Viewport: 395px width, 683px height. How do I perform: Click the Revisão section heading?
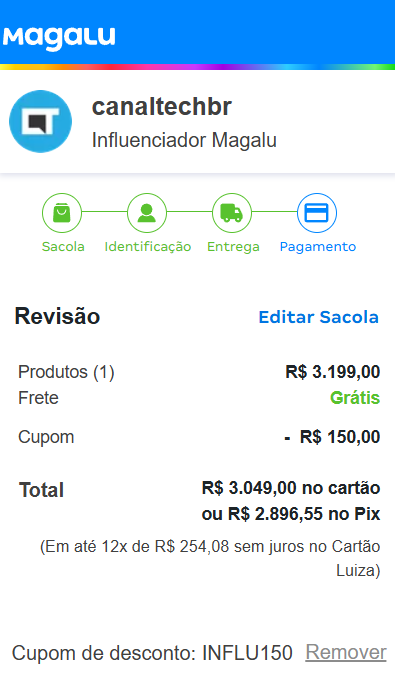[x=57, y=316]
